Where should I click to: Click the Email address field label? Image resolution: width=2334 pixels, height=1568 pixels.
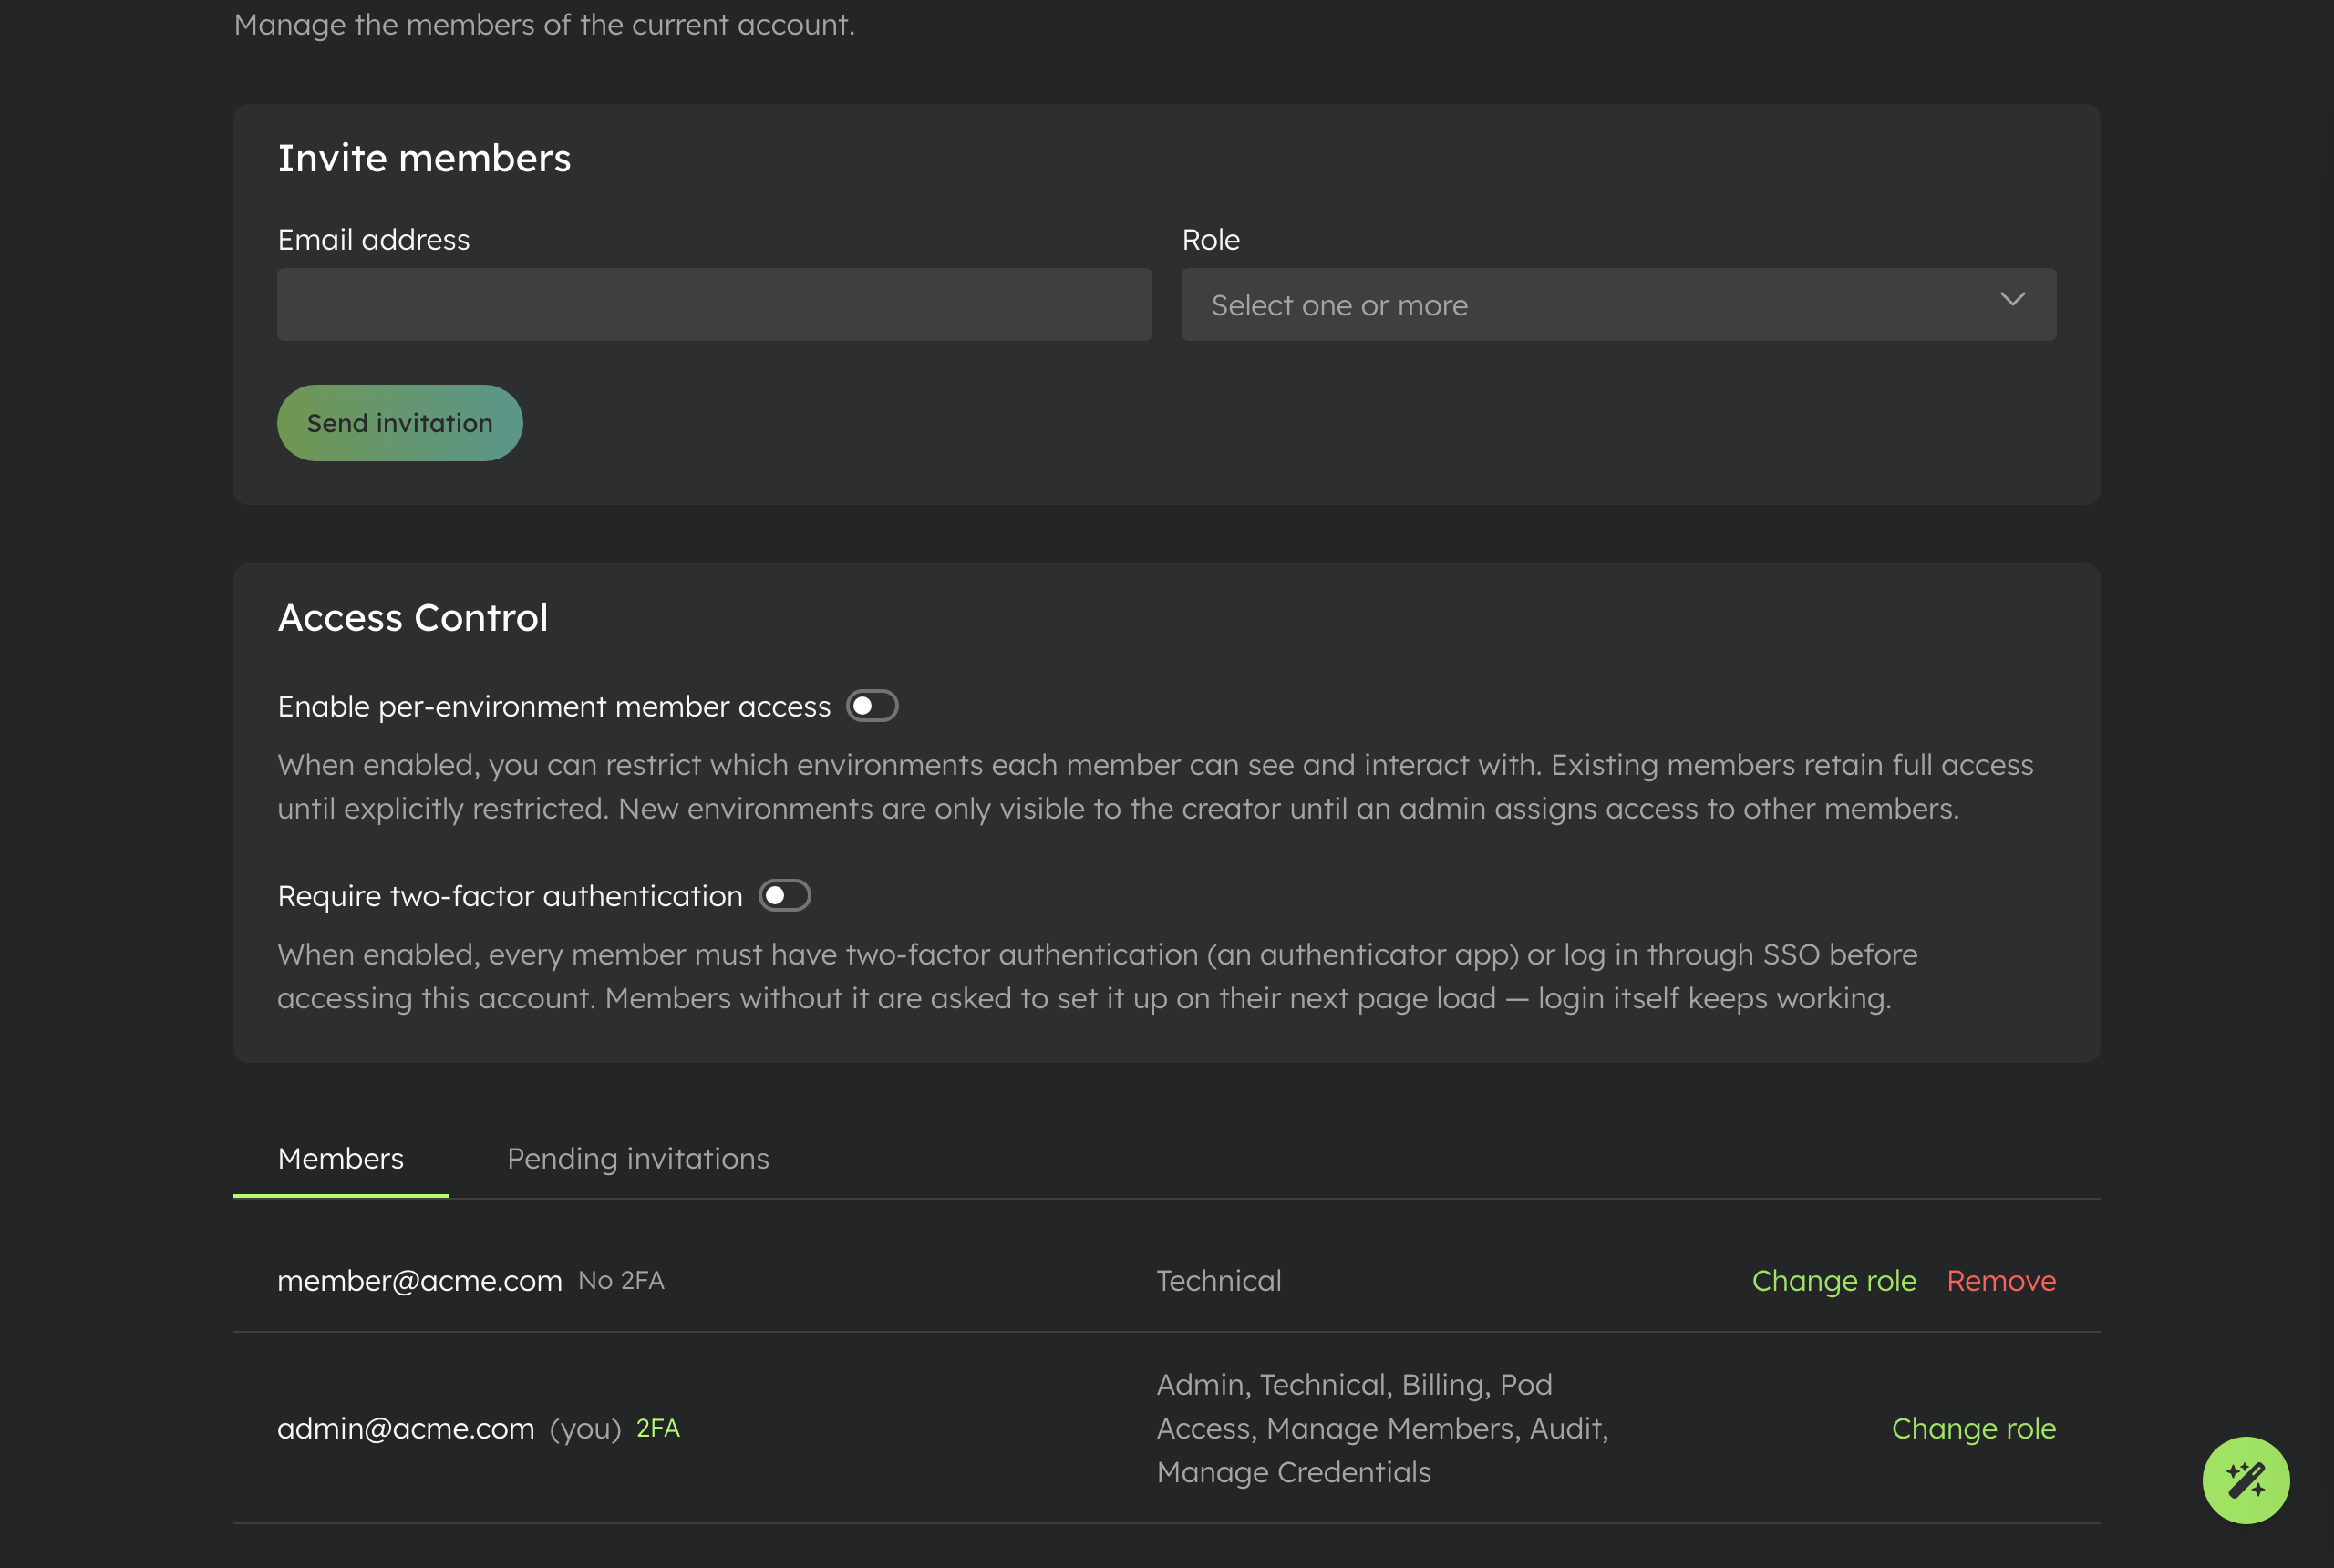(x=373, y=240)
